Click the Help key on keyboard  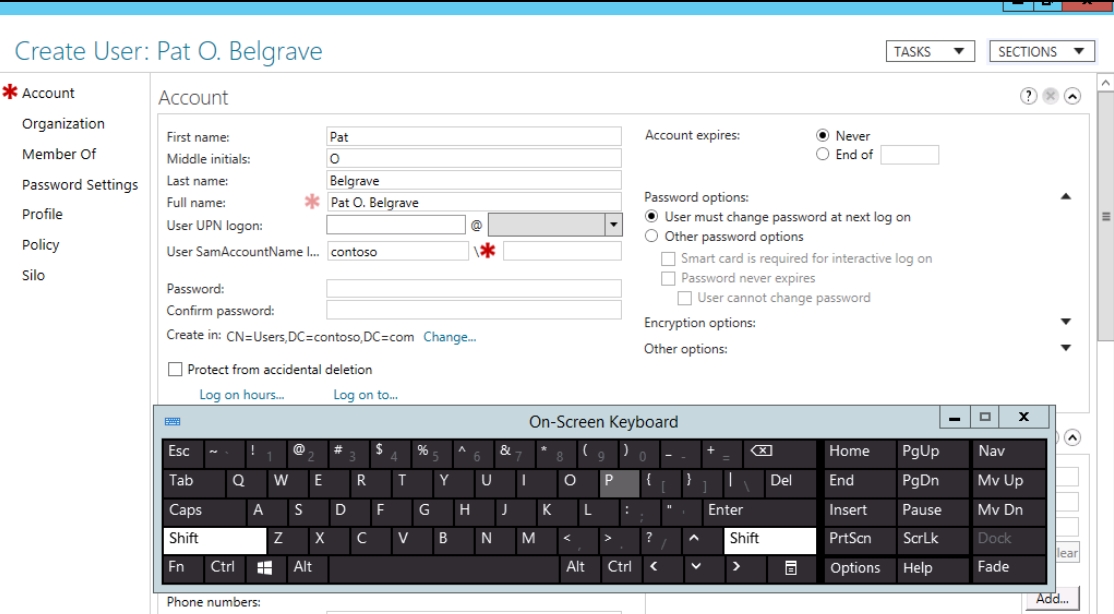coord(933,567)
